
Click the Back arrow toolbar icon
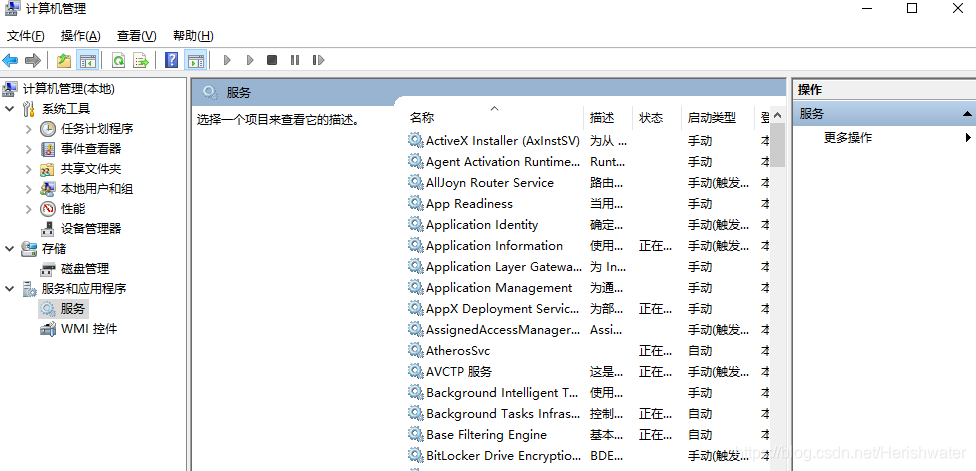tap(11, 60)
